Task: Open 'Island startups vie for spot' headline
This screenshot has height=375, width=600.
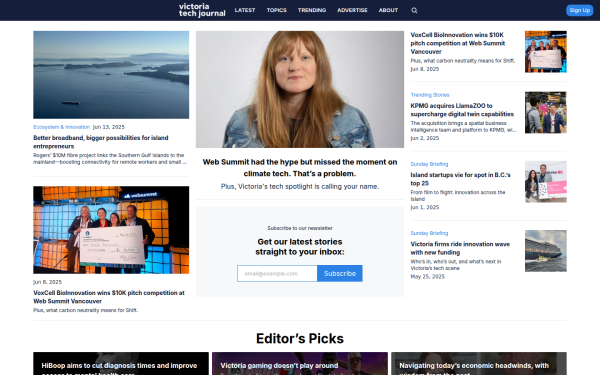Action: coord(460,179)
